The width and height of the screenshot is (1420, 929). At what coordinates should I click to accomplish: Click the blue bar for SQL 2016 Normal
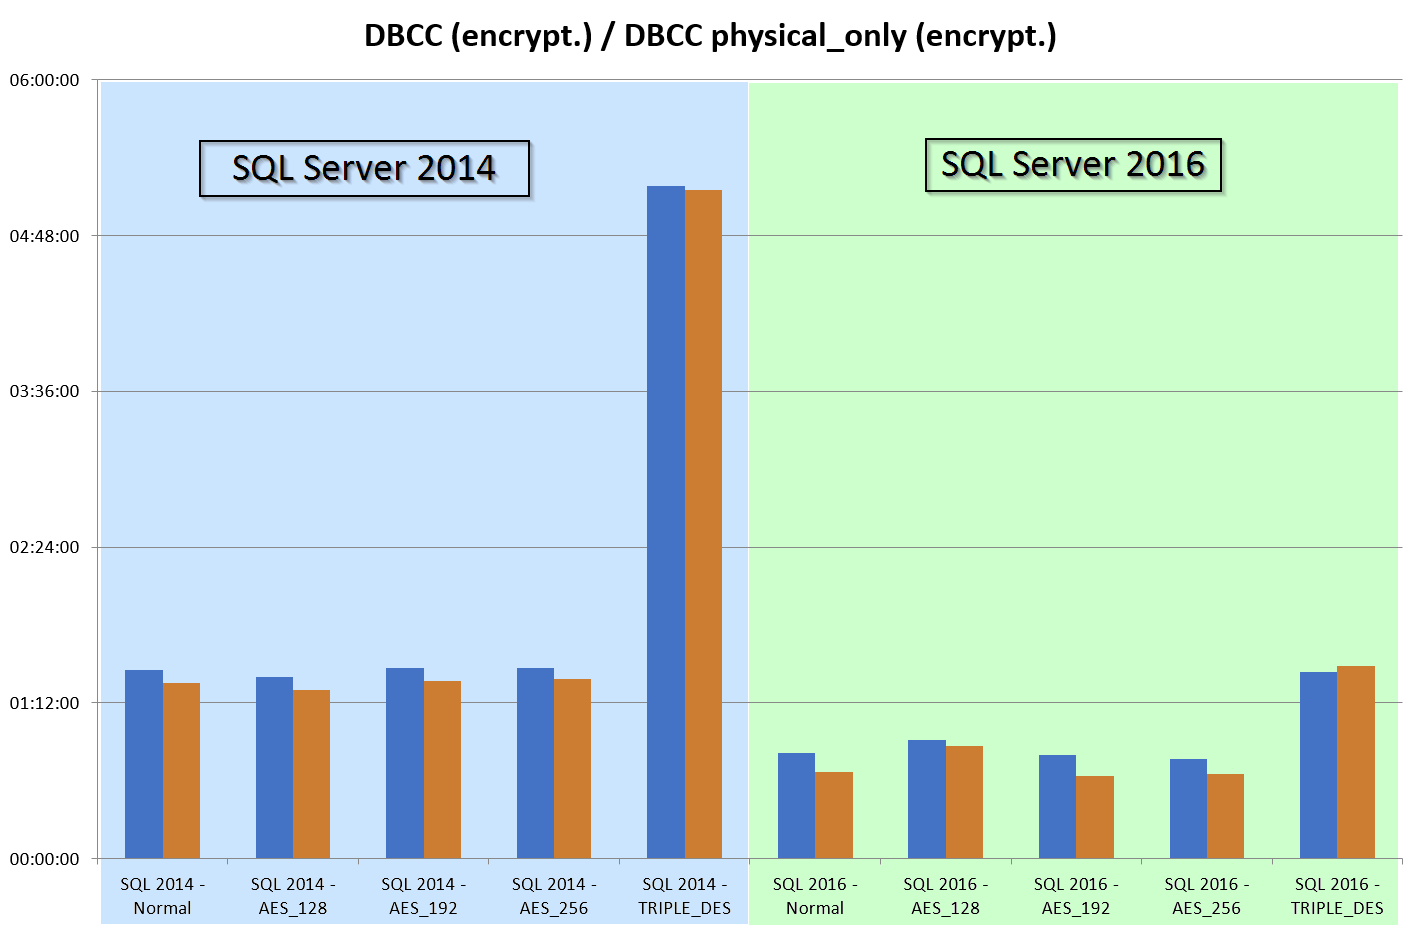coord(796,806)
